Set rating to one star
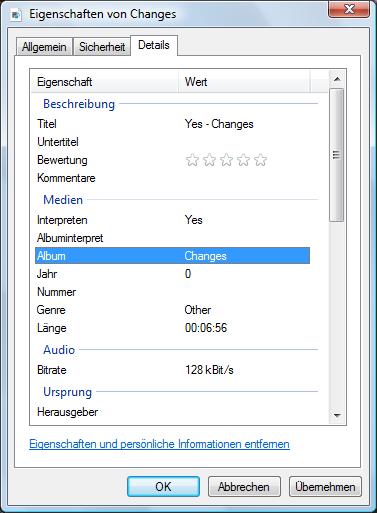The height and width of the screenshot is (513, 377). point(192,160)
